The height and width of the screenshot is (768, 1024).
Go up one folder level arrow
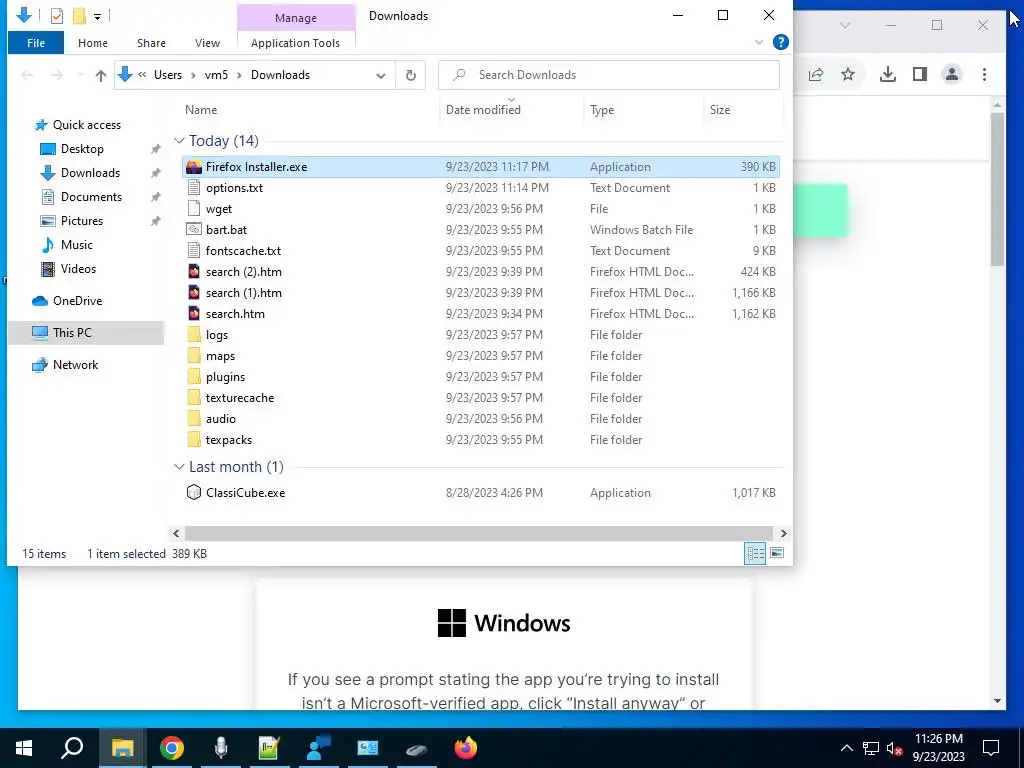(x=101, y=75)
